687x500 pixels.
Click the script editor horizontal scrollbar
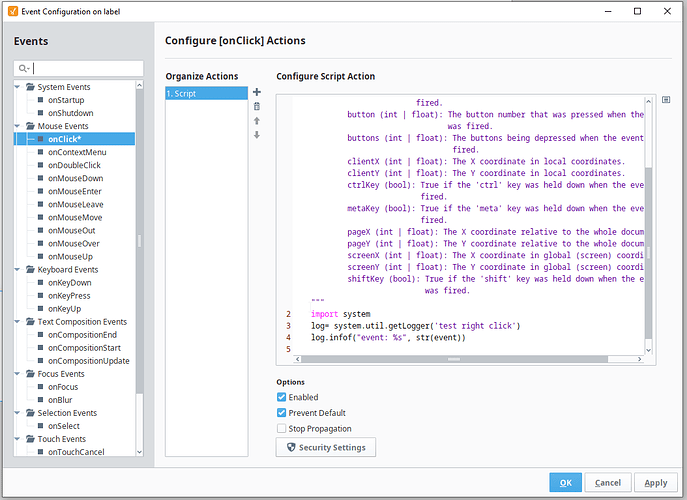click(x=454, y=359)
